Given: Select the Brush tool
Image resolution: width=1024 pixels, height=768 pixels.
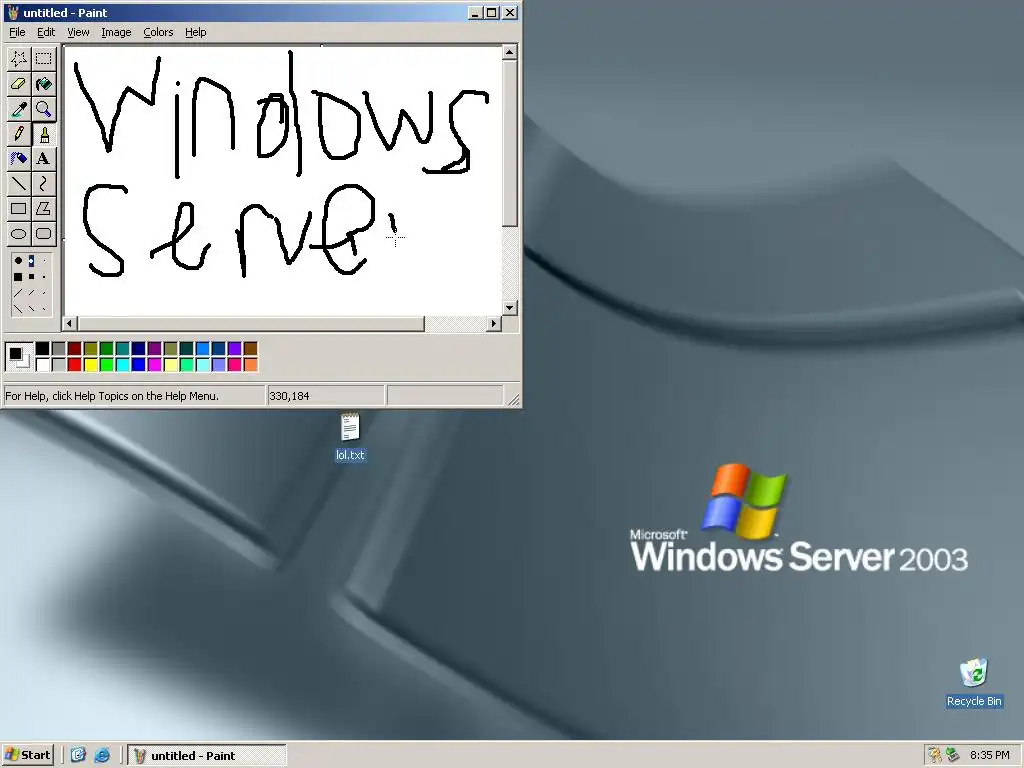Looking at the screenshot, I should coord(44,134).
